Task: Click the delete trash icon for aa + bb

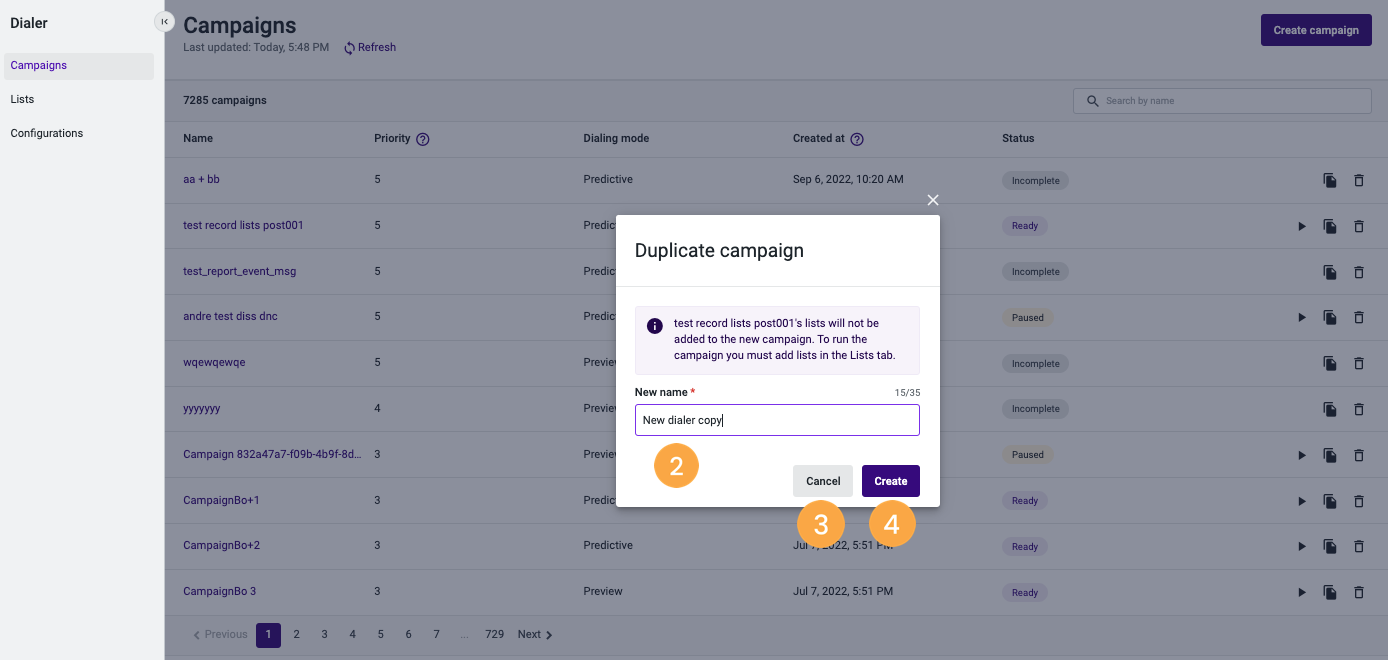Action: tap(1359, 180)
